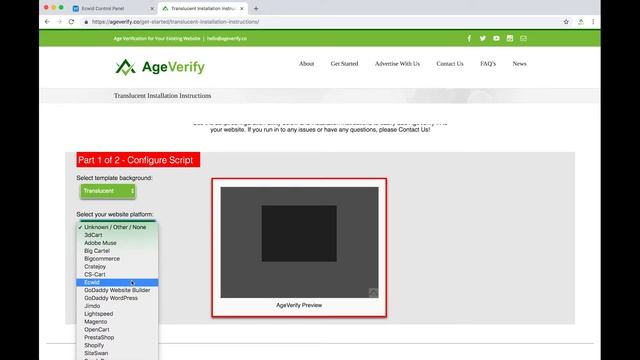
Task: Open the About nav link
Action: pyautogui.click(x=307, y=64)
